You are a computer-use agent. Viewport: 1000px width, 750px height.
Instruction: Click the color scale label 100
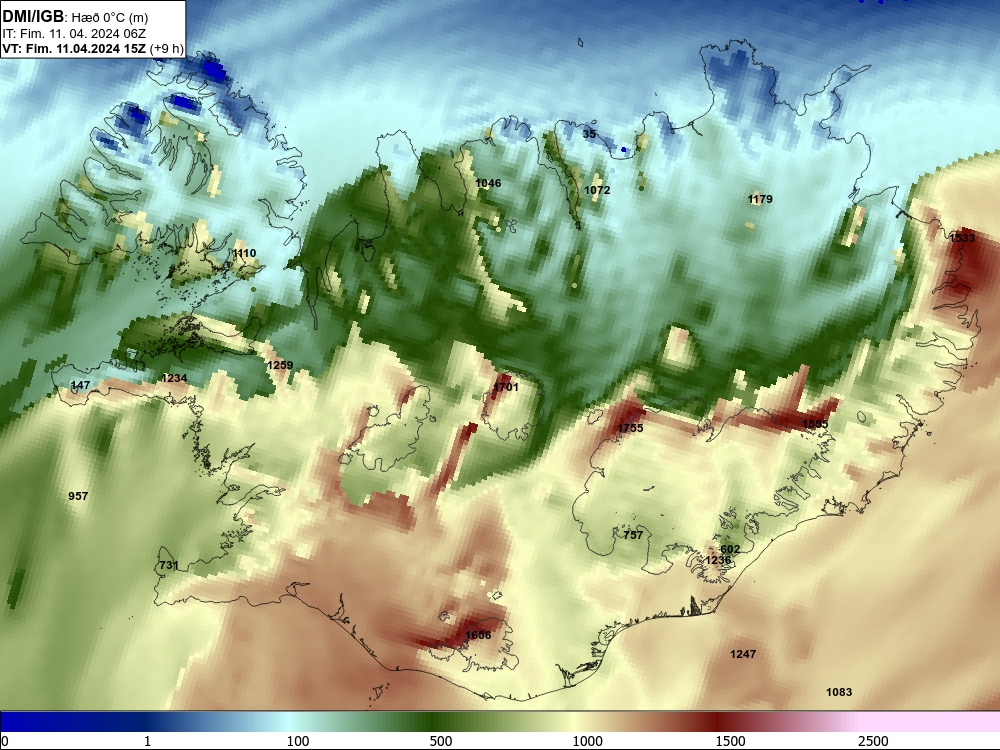tap(298, 741)
